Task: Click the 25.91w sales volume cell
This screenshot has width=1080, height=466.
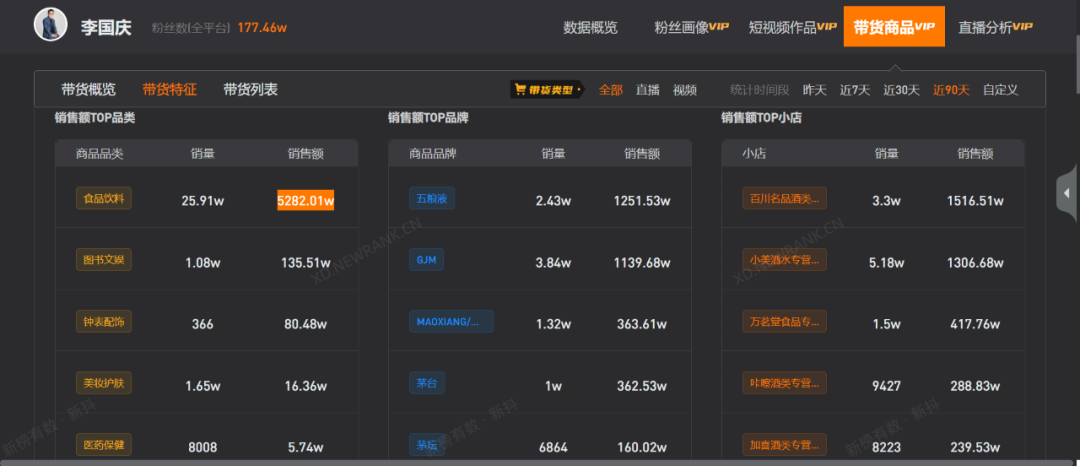Action: click(x=202, y=201)
